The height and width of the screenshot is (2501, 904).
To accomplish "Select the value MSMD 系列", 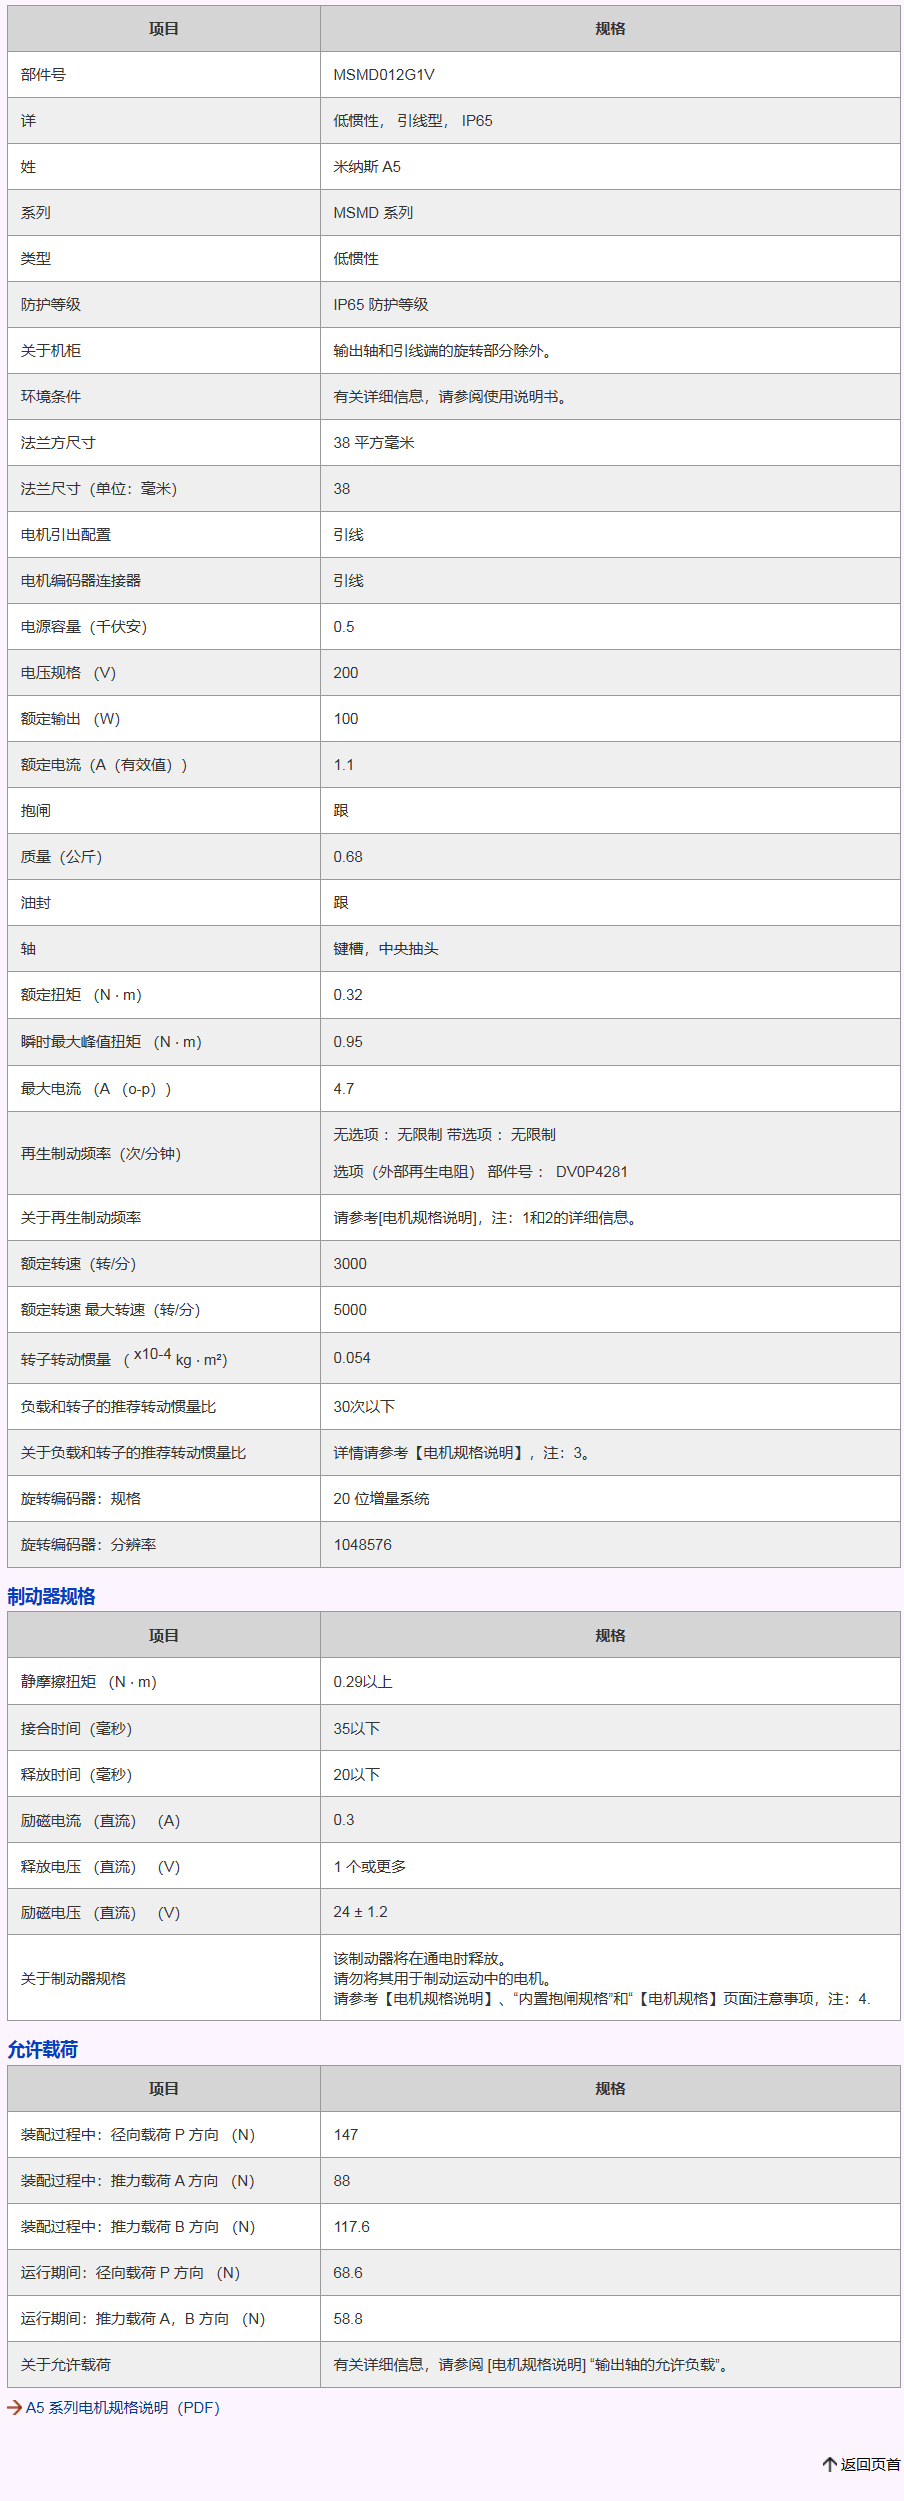I will click(373, 213).
